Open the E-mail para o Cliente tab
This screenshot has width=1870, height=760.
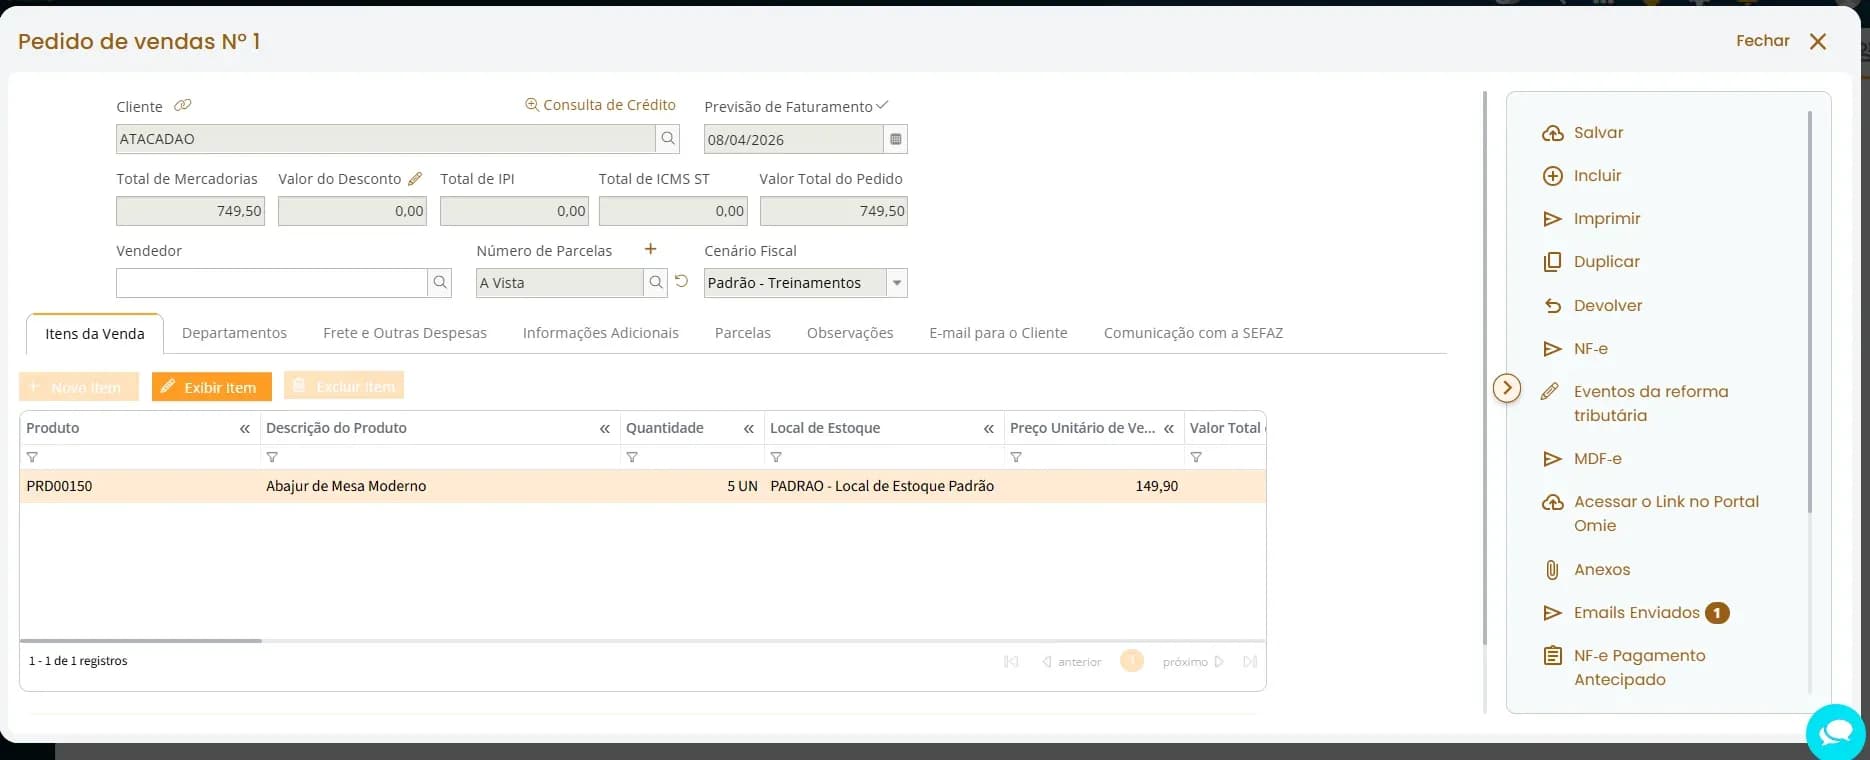(998, 333)
